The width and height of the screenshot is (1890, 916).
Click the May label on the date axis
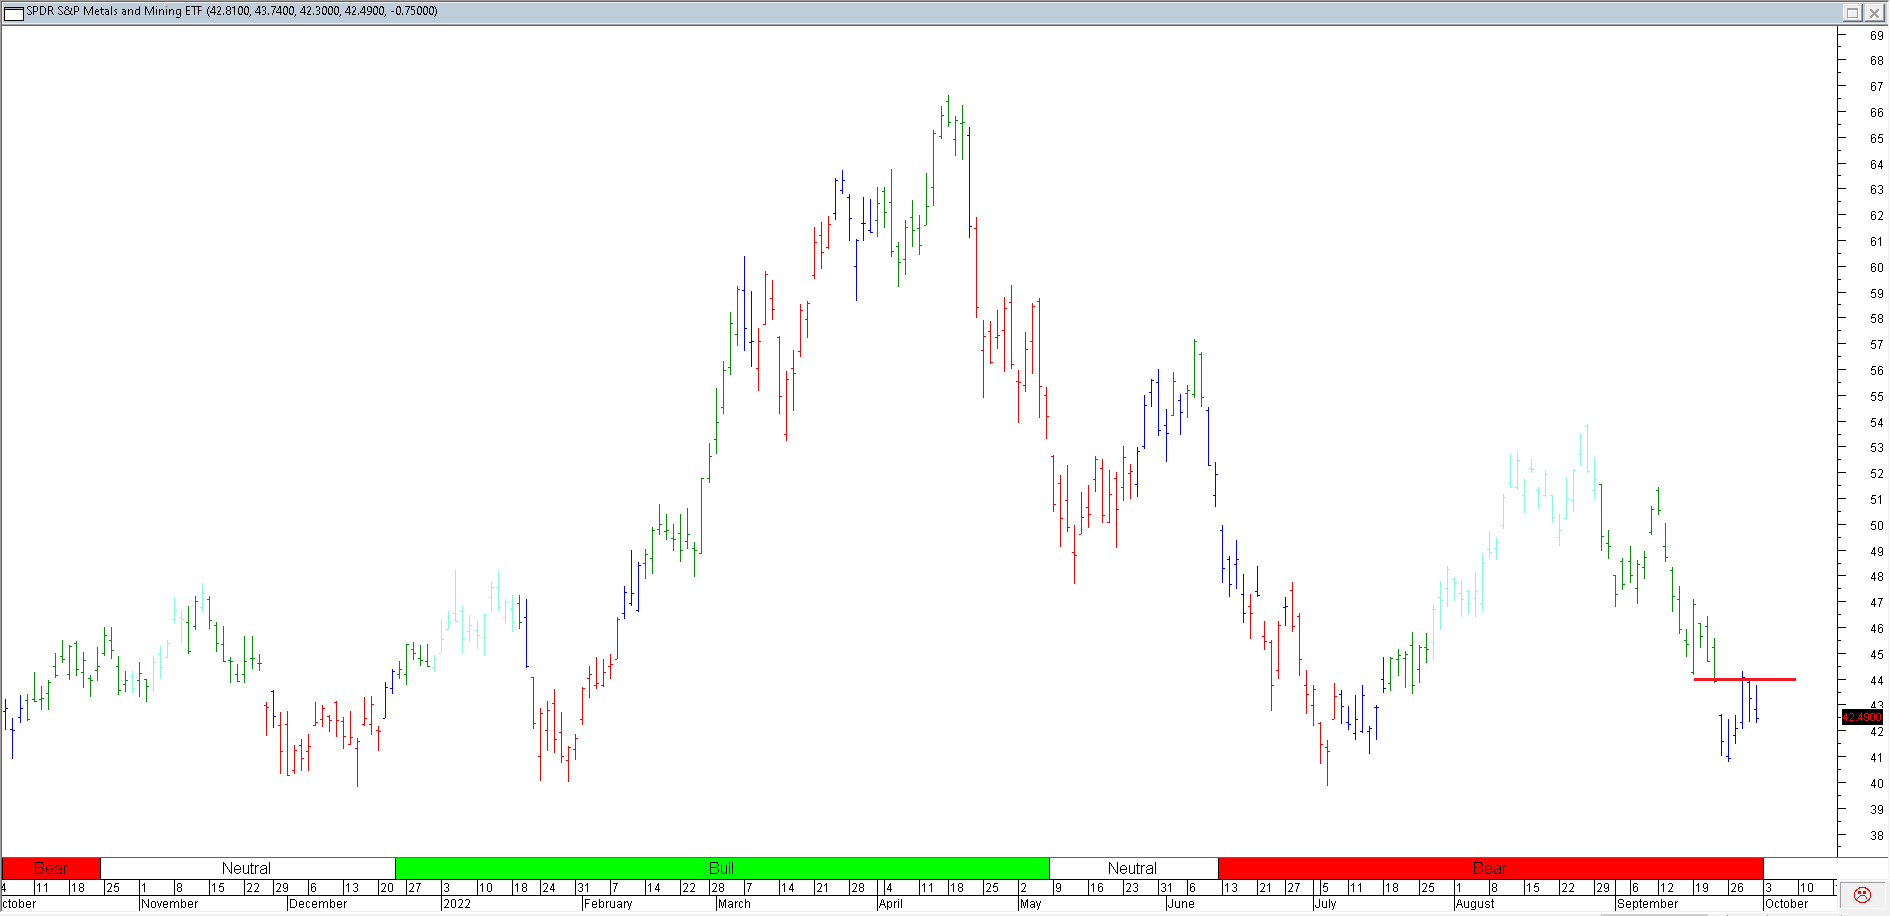[x=1031, y=904]
